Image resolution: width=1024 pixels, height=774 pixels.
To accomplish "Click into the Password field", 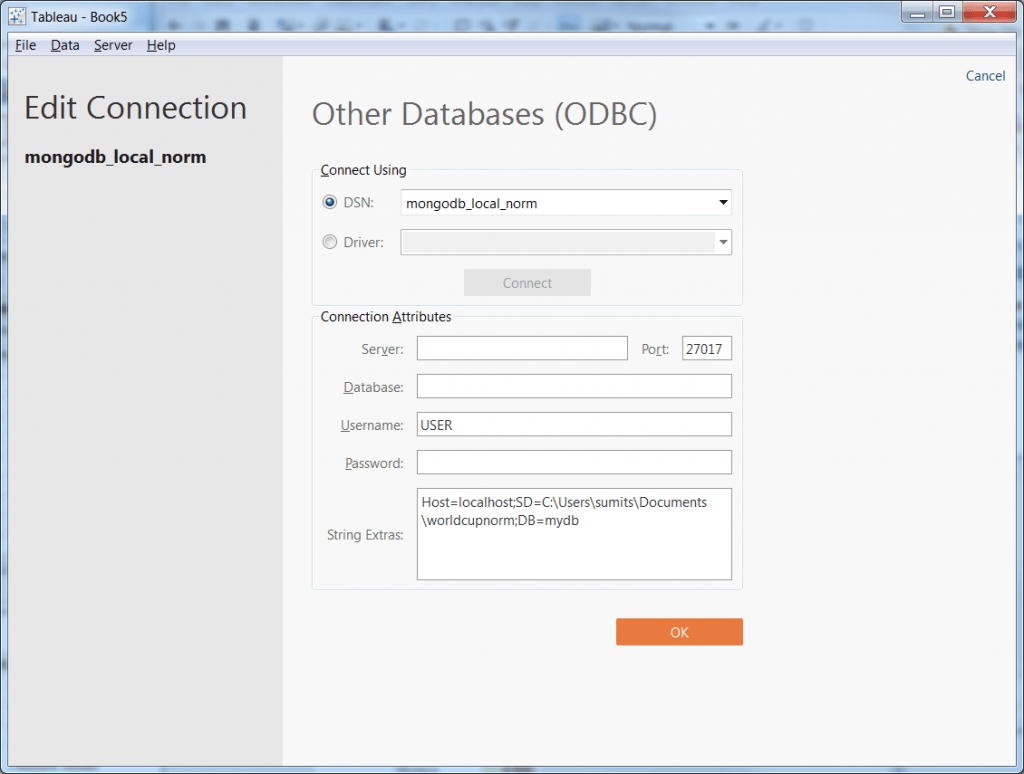I will click(x=574, y=463).
